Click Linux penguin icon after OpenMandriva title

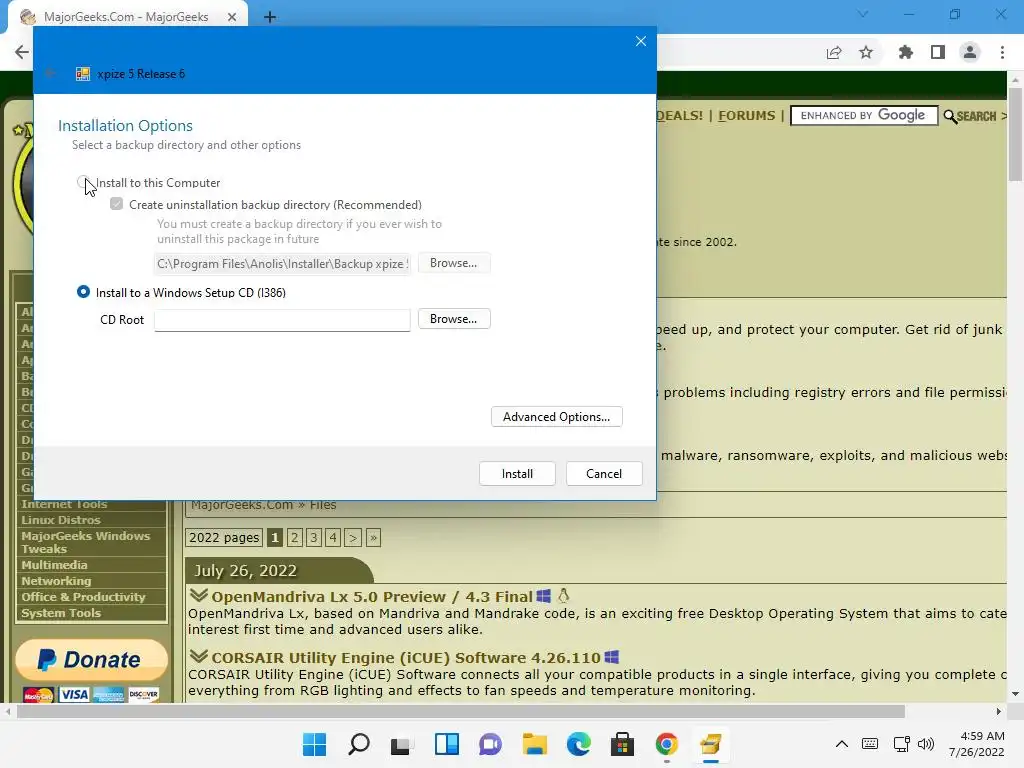(x=564, y=596)
